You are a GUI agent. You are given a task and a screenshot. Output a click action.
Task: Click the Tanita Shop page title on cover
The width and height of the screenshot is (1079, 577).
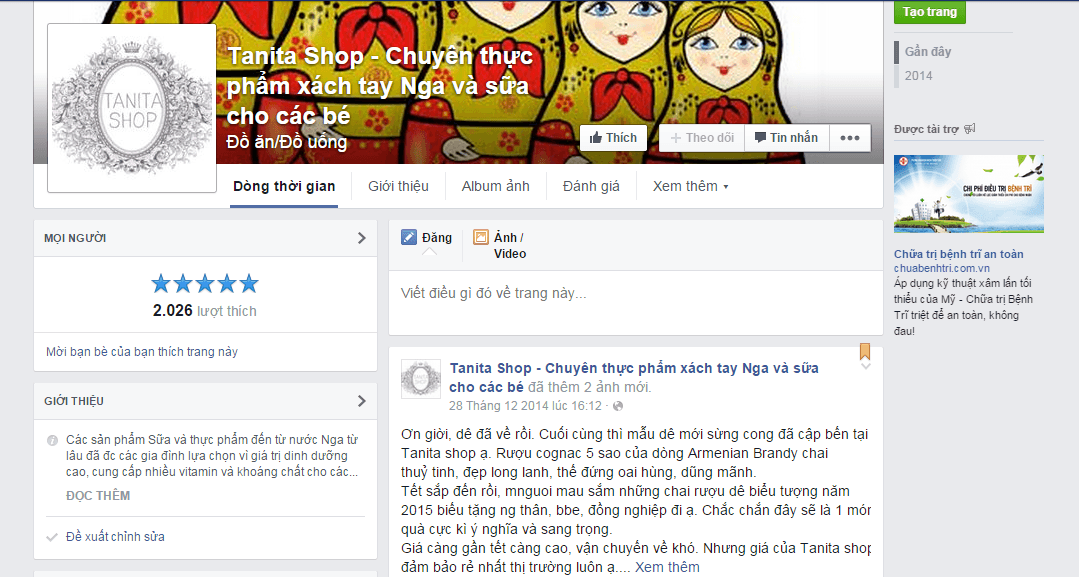point(380,86)
